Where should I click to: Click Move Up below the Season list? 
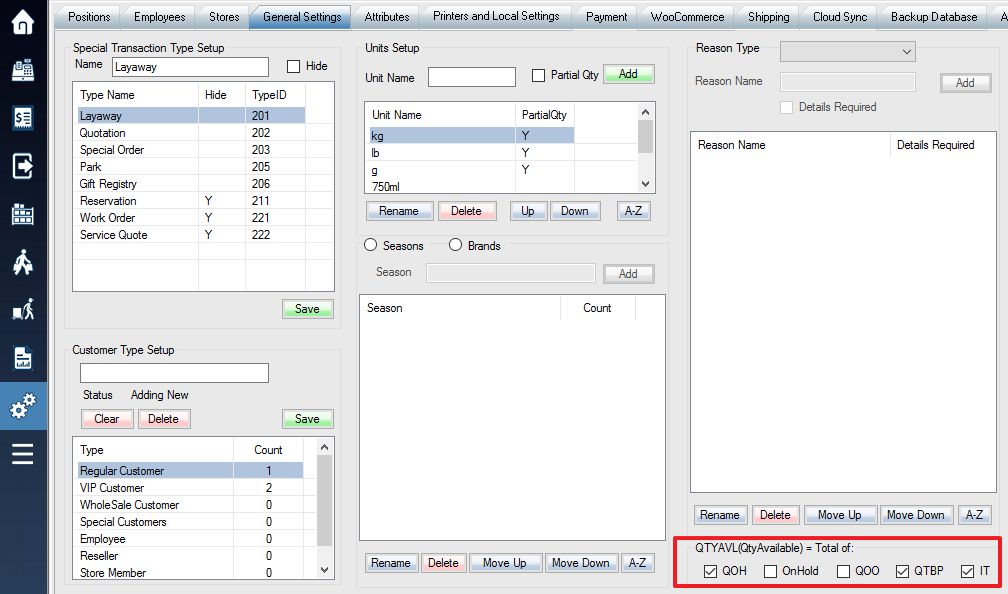(505, 563)
